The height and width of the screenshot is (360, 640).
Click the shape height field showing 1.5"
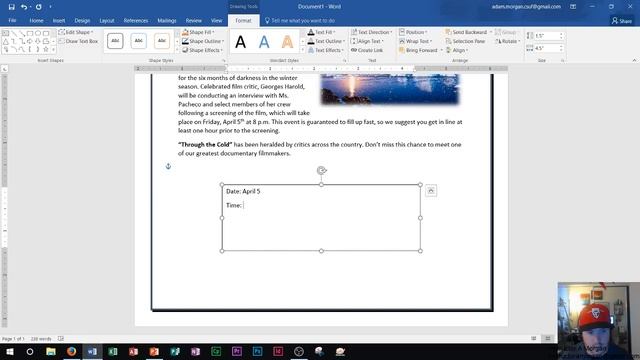pyautogui.click(x=547, y=36)
